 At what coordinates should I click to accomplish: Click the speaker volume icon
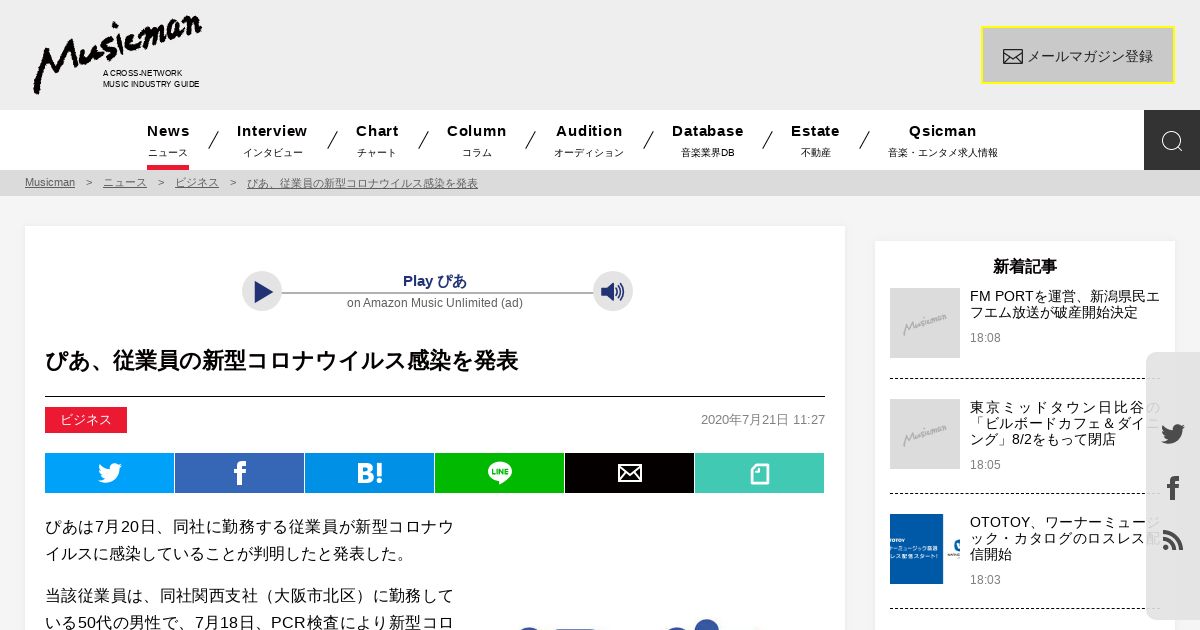point(613,291)
